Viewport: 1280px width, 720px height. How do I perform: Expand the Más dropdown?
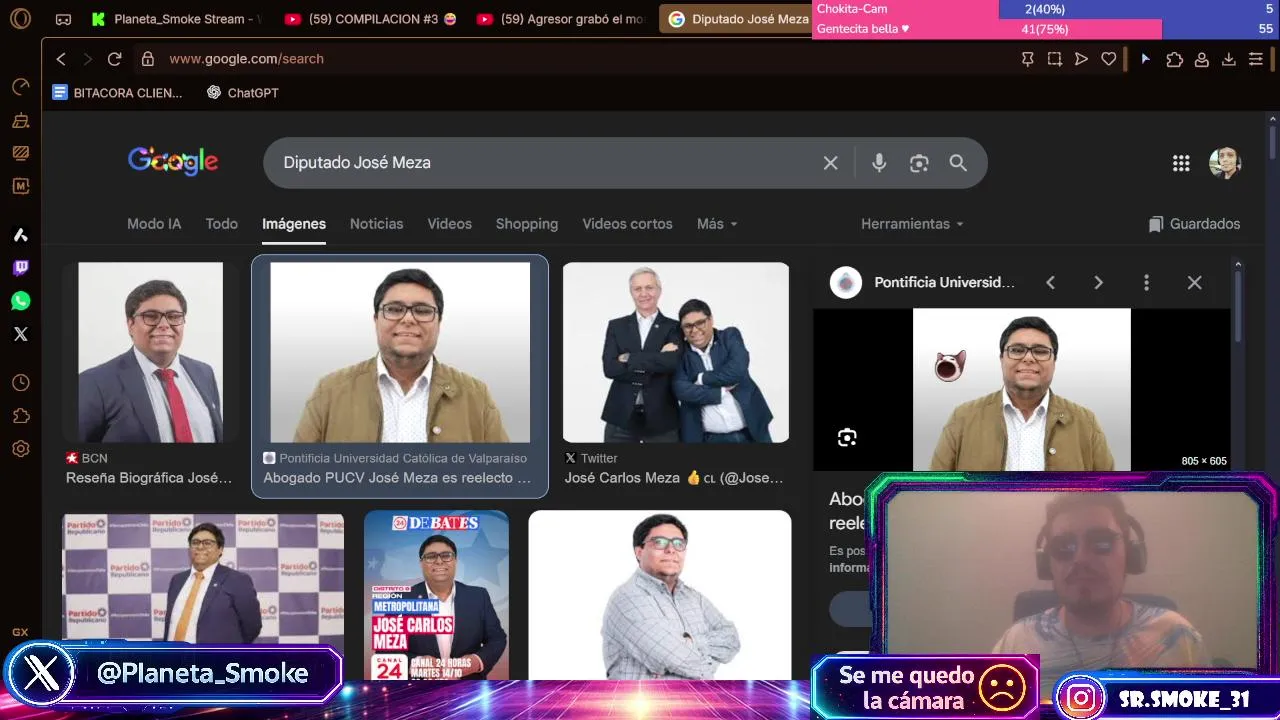pos(717,224)
